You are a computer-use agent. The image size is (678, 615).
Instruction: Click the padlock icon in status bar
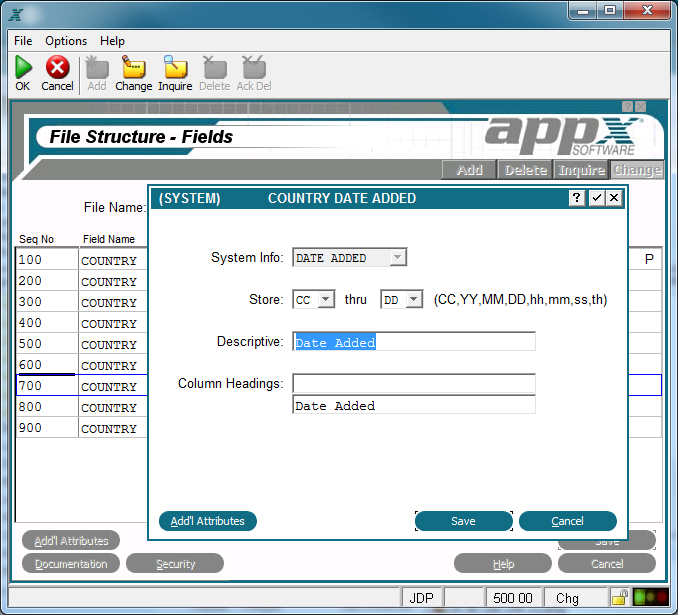(x=620, y=598)
